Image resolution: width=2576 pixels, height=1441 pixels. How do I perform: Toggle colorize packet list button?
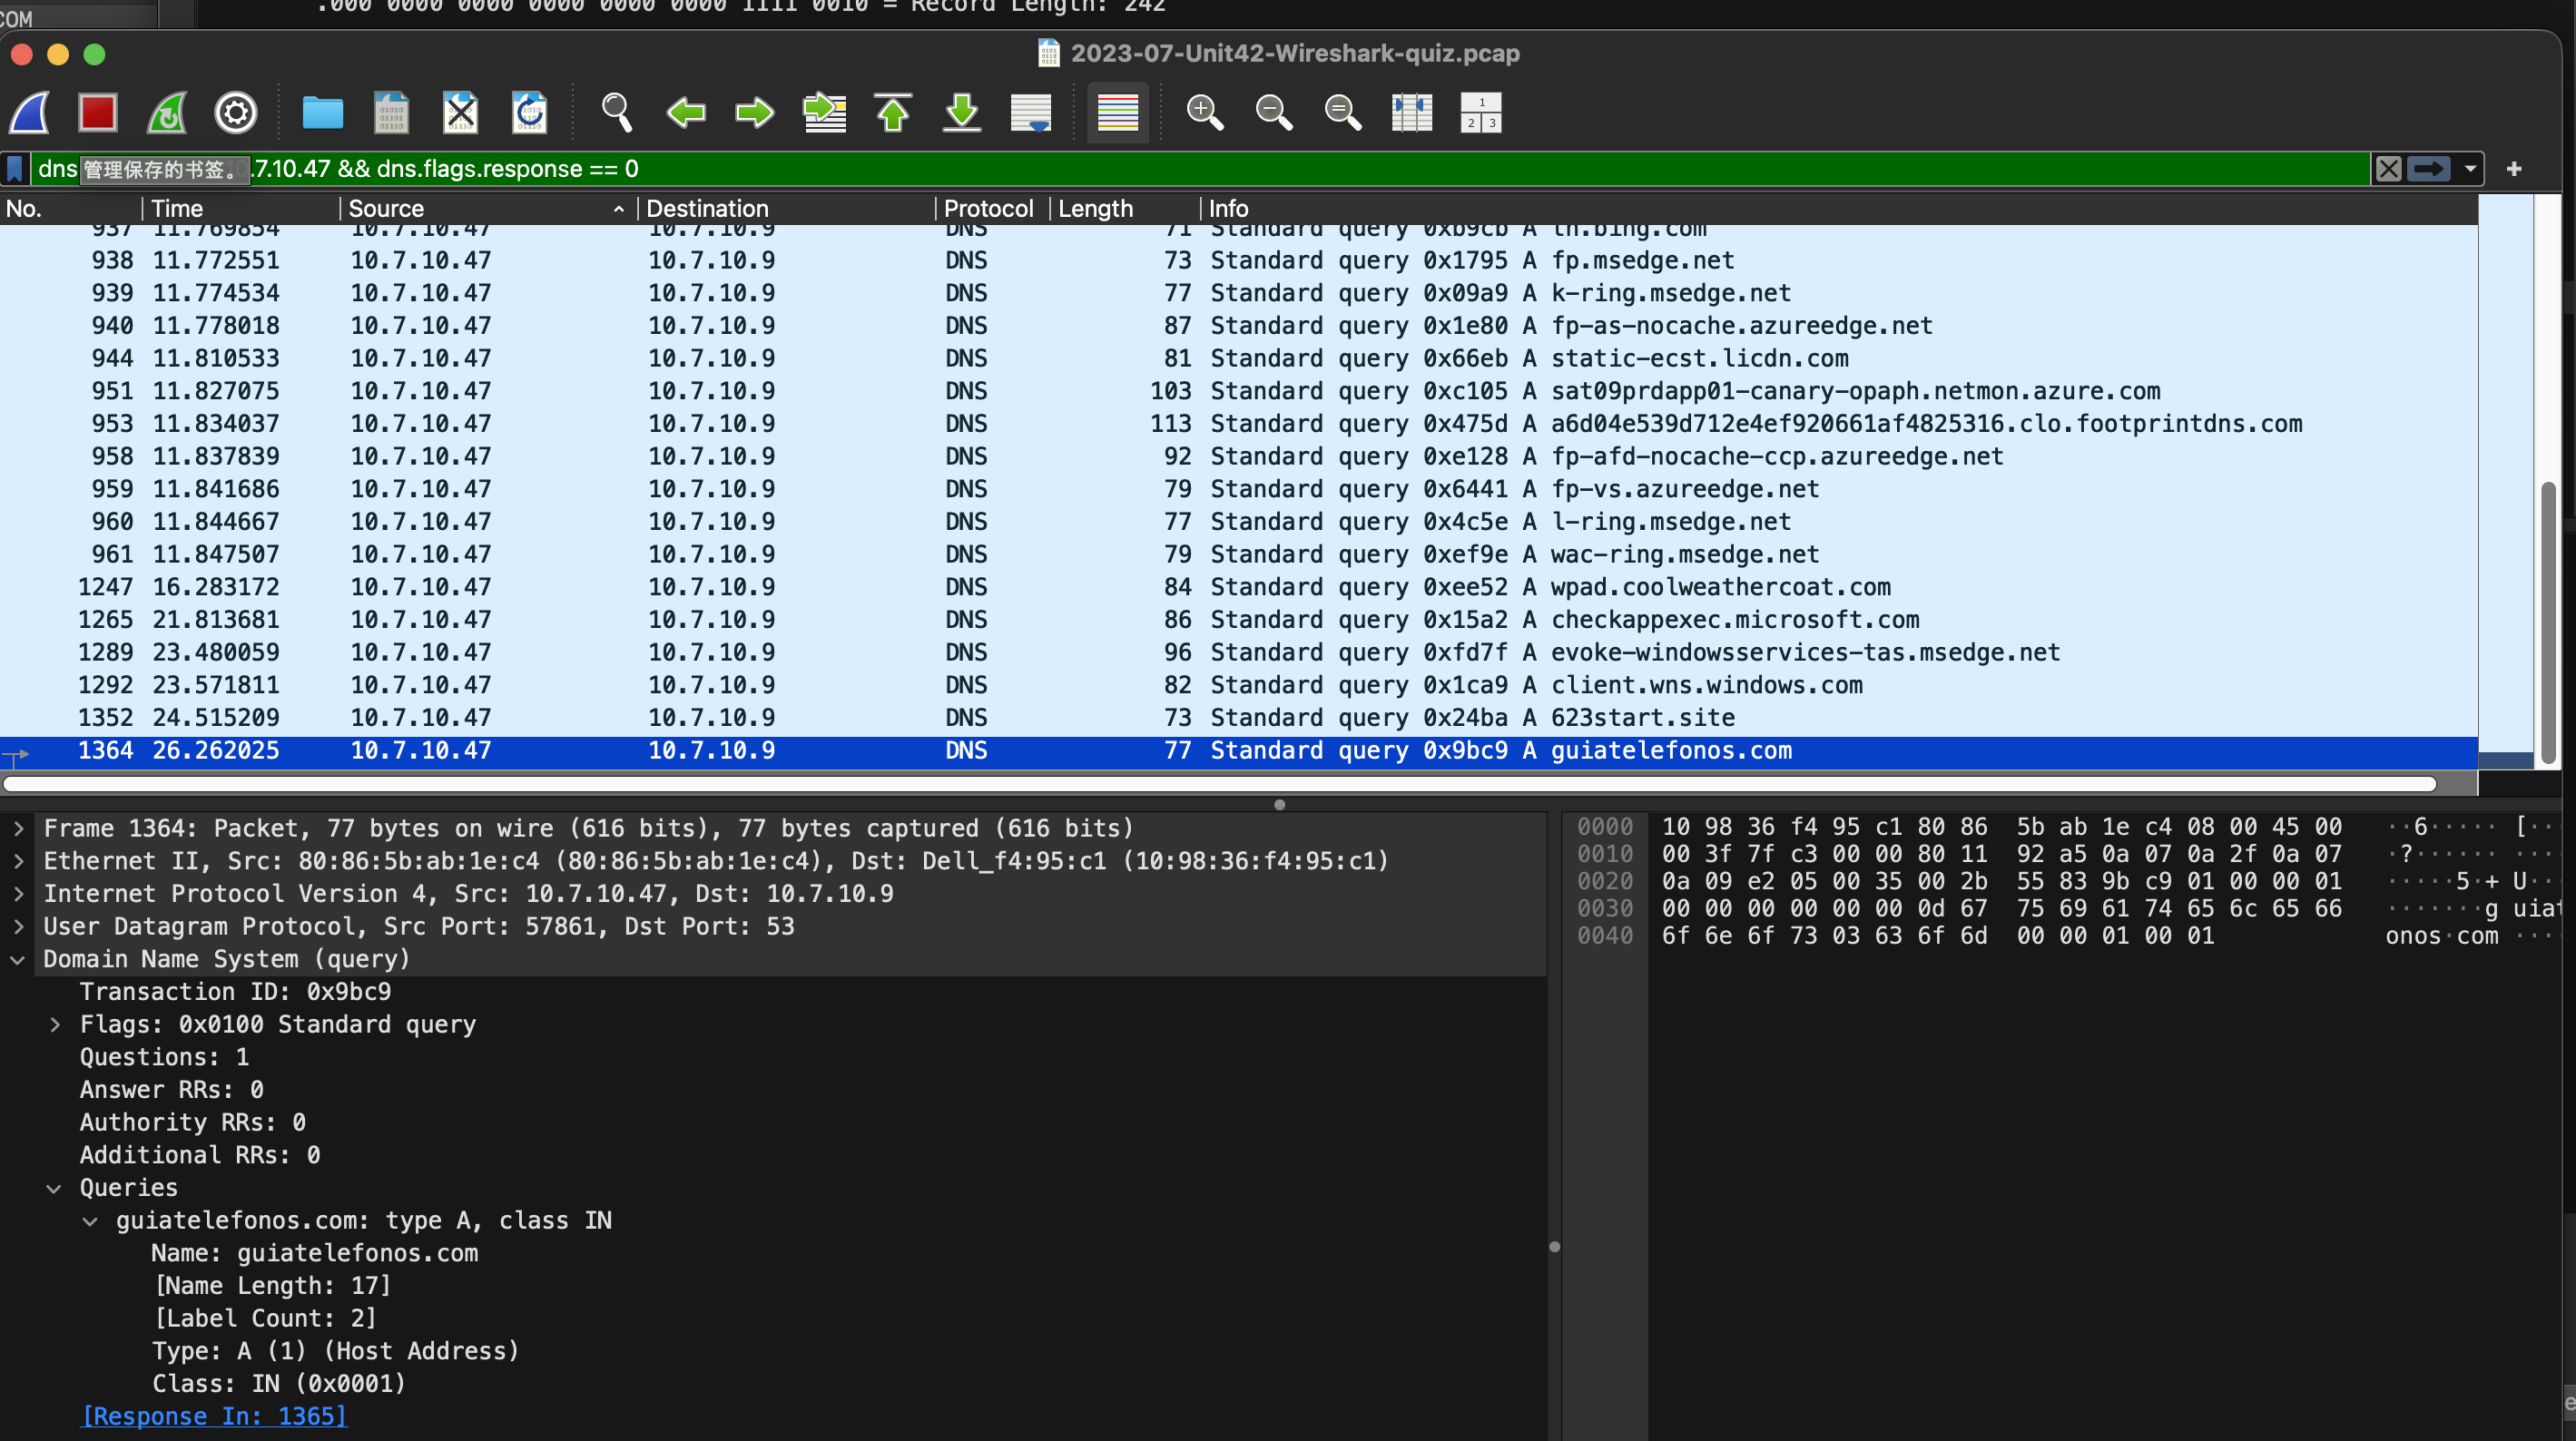1117,113
